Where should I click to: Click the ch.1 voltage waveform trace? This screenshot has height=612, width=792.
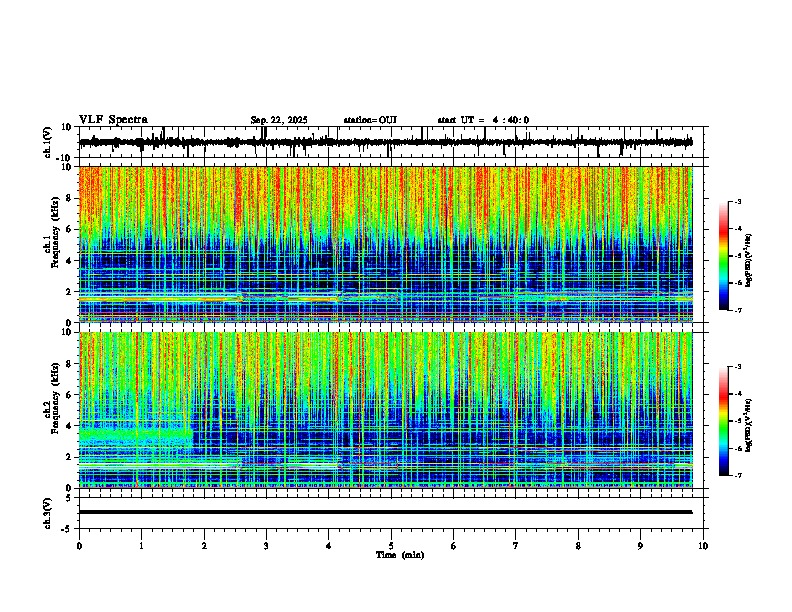pos(385,142)
